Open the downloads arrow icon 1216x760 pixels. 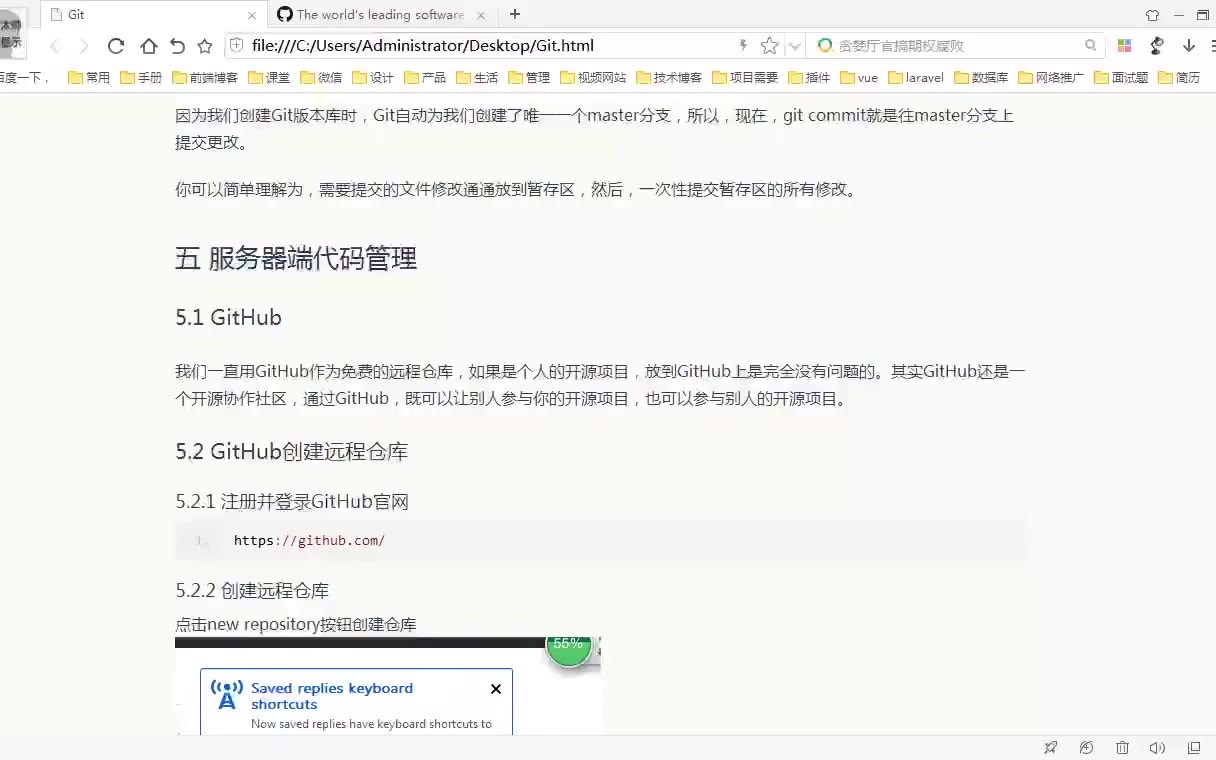(x=1189, y=46)
